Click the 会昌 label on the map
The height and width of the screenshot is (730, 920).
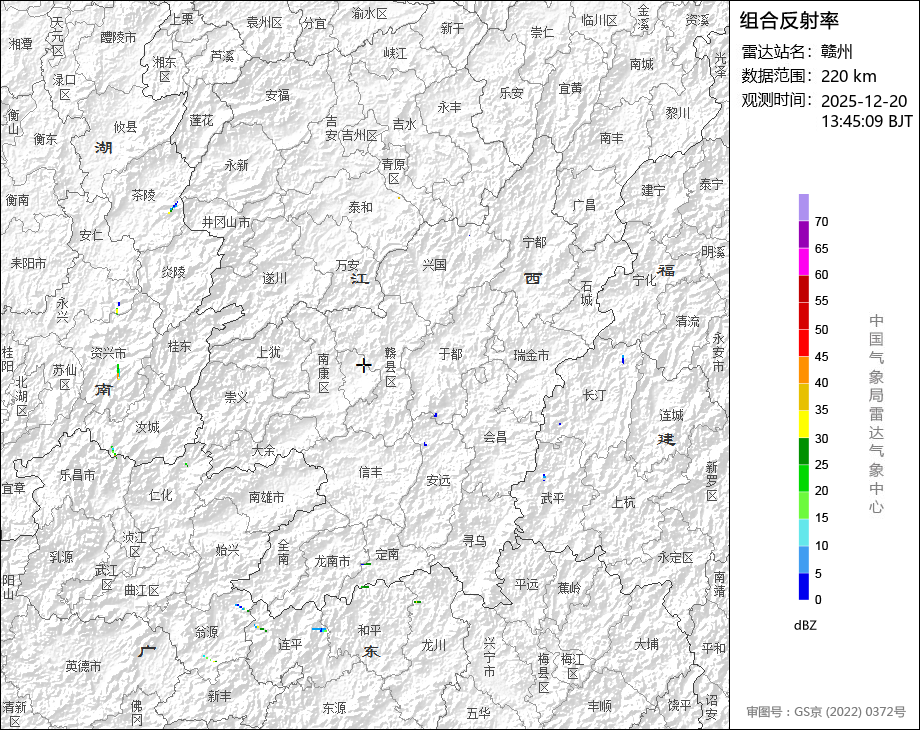(495, 437)
